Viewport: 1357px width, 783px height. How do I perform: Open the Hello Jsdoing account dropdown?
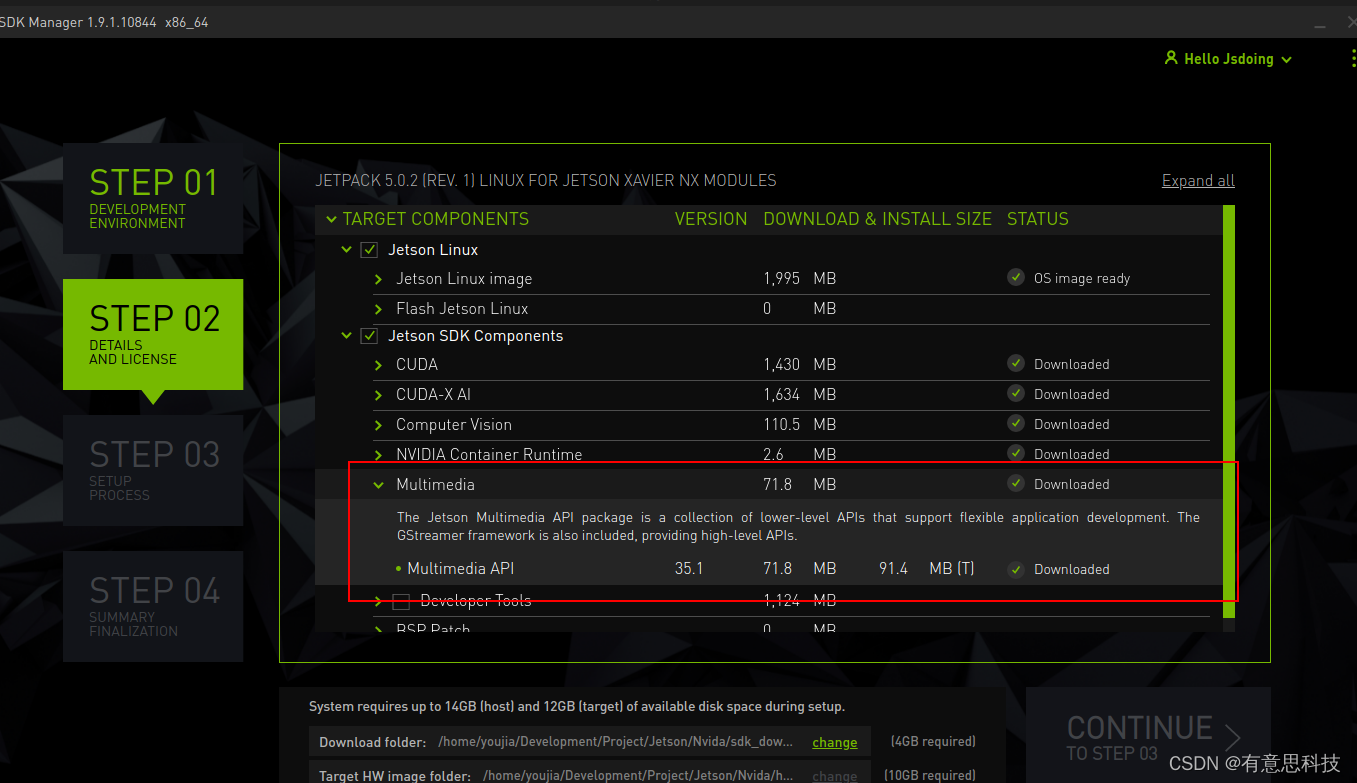(1228, 59)
